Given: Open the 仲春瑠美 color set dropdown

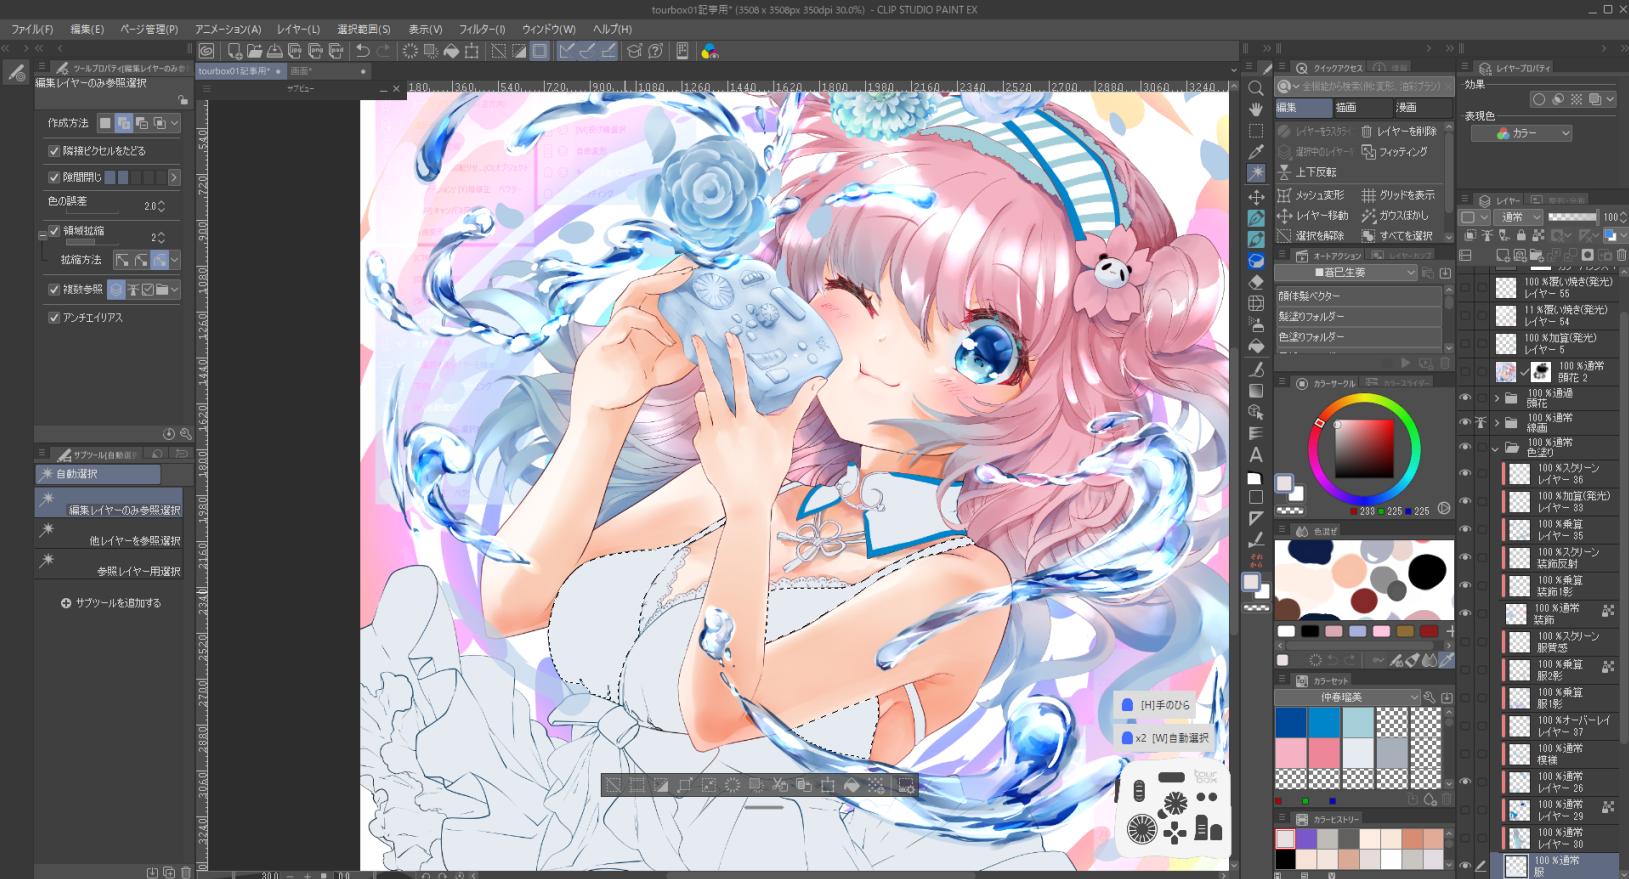Looking at the screenshot, I should 1348,697.
